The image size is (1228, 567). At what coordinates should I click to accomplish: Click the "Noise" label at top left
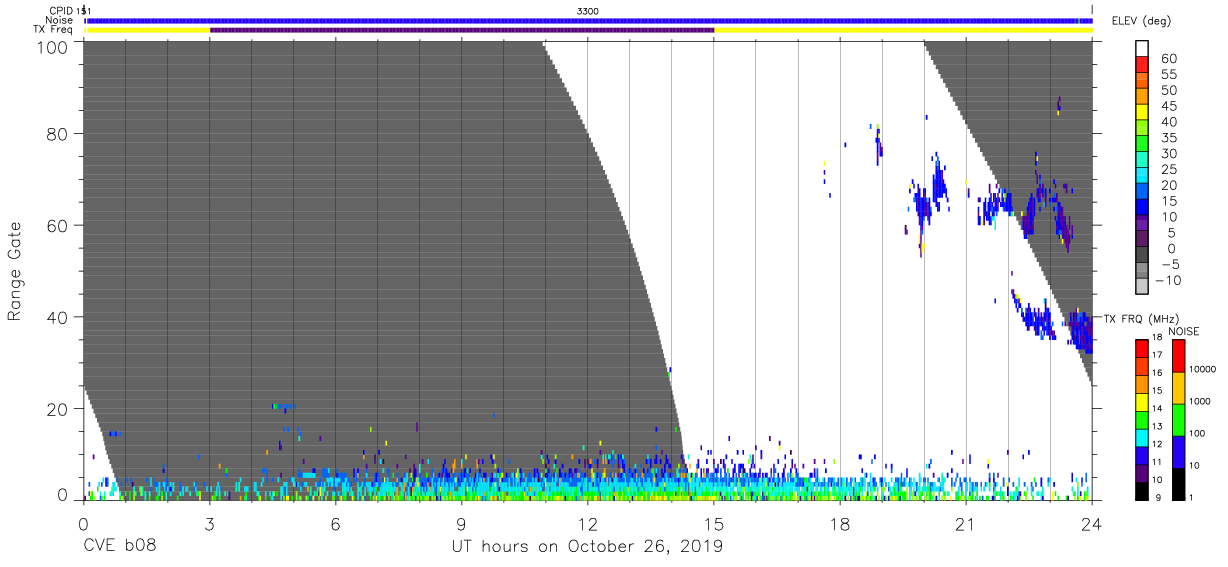[59, 20]
